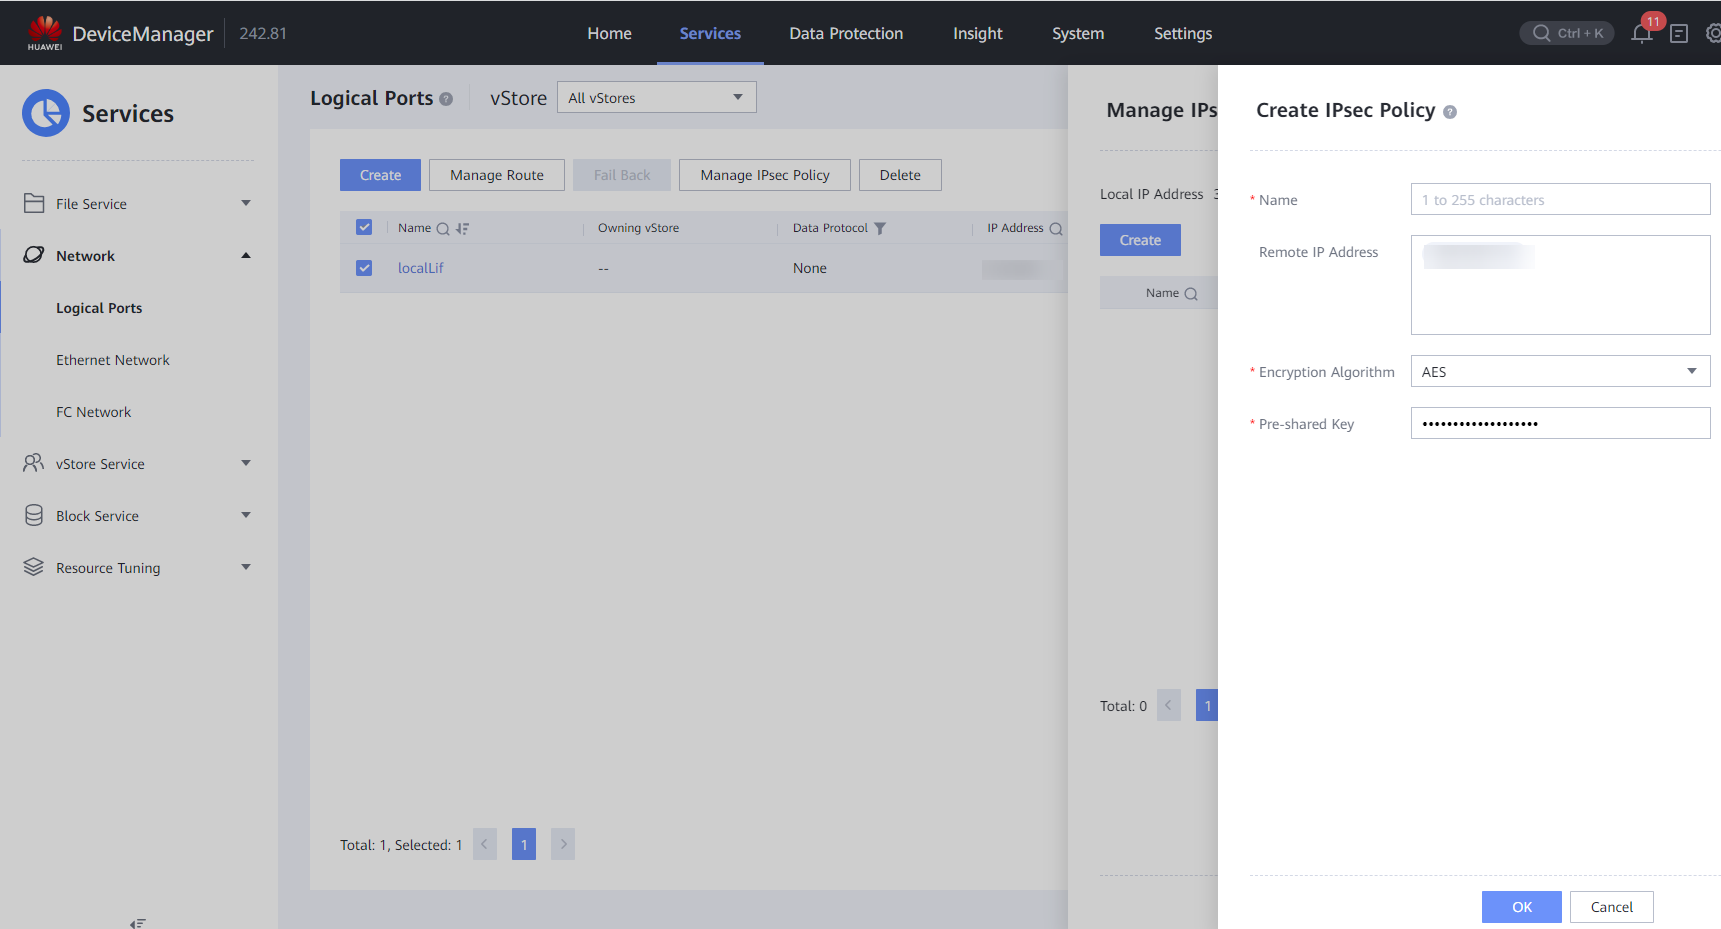Toggle the select-all checkbox in table header
Screen dimensions: 1721x929
coord(364,228)
